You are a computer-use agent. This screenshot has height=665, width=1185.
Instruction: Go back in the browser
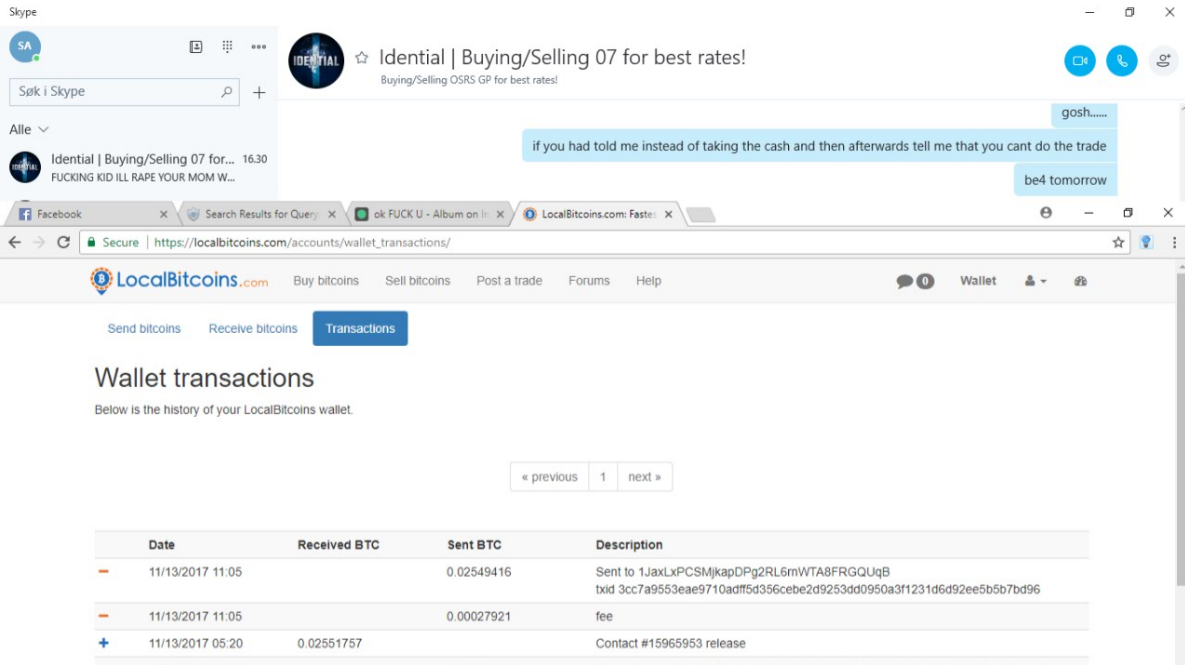point(15,243)
